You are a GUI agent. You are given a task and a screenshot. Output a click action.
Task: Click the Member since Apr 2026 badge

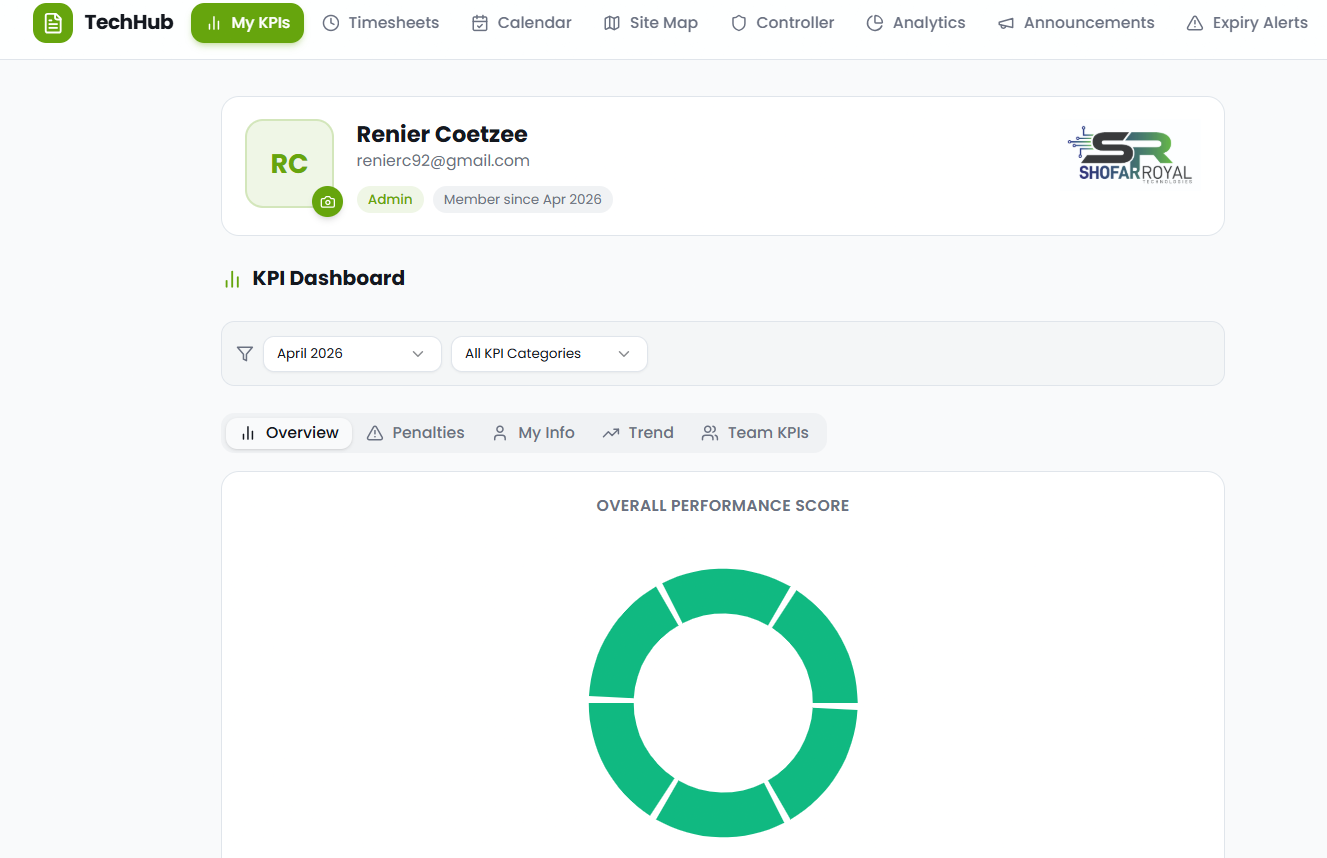click(x=523, y=199)
